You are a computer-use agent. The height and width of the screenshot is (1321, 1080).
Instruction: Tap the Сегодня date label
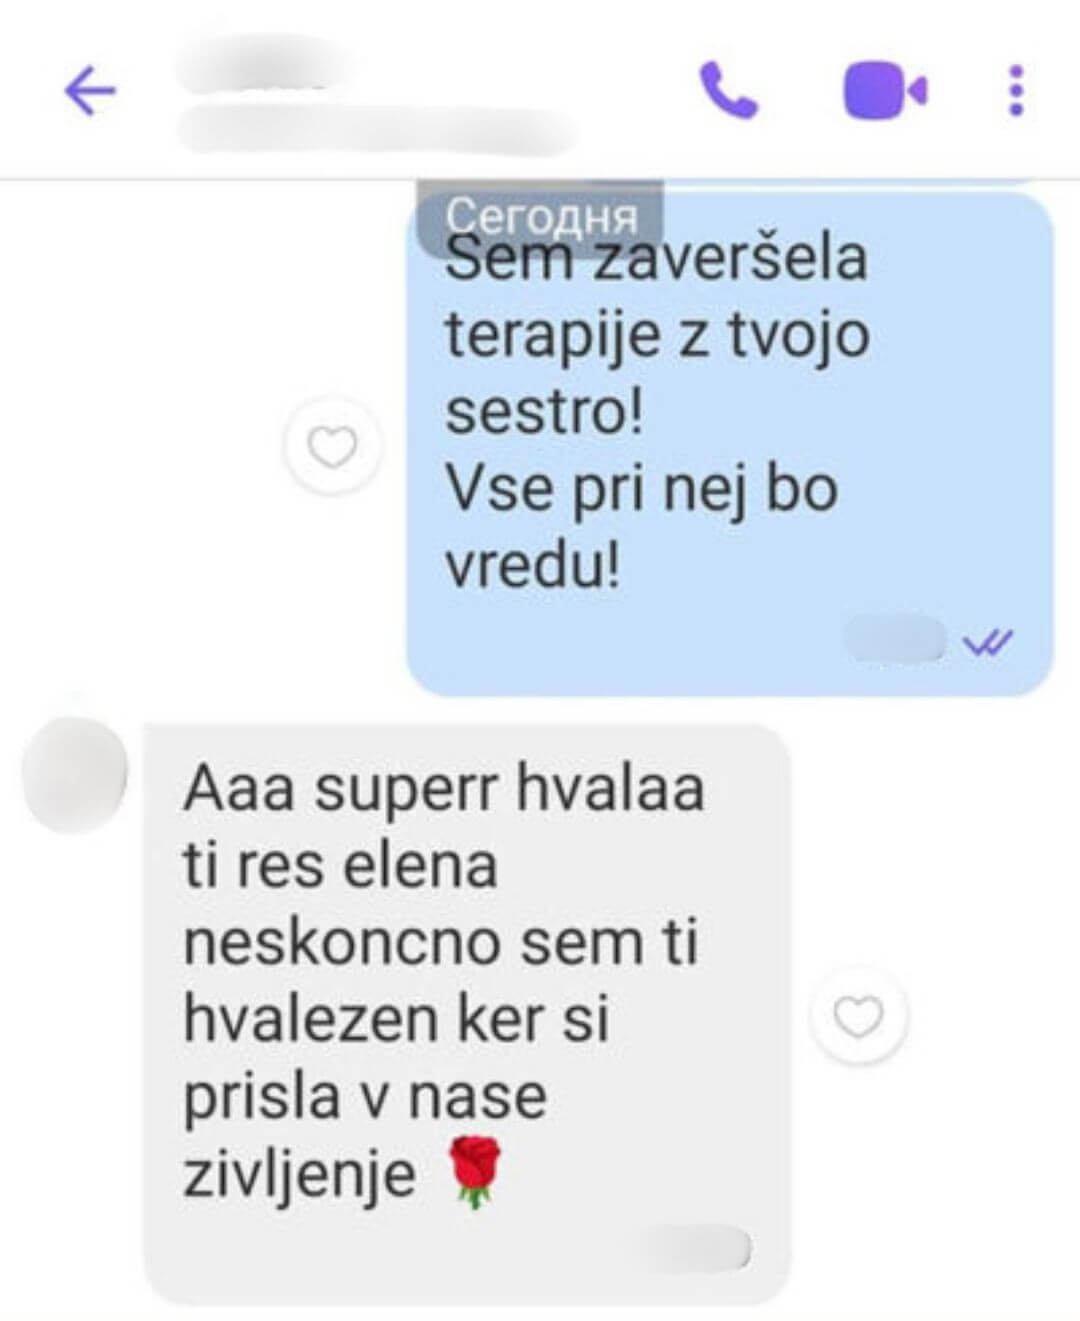pos(541,215)
